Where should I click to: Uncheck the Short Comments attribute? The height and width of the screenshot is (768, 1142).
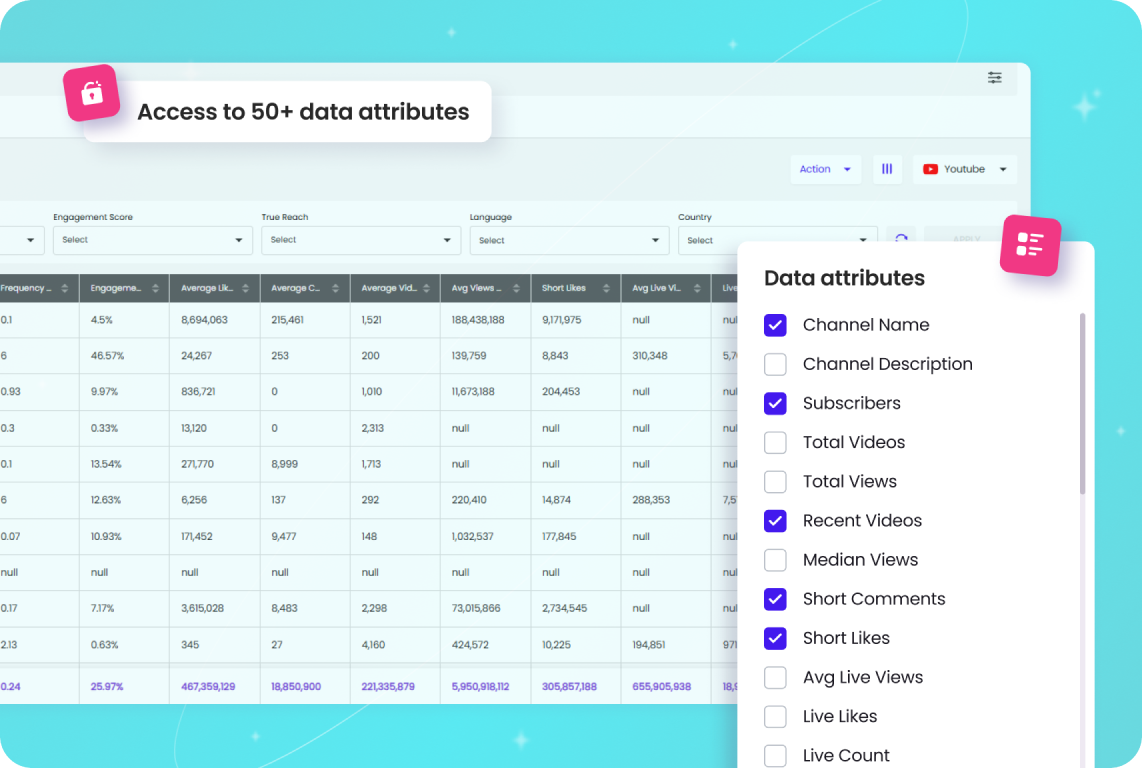[775, 599]
